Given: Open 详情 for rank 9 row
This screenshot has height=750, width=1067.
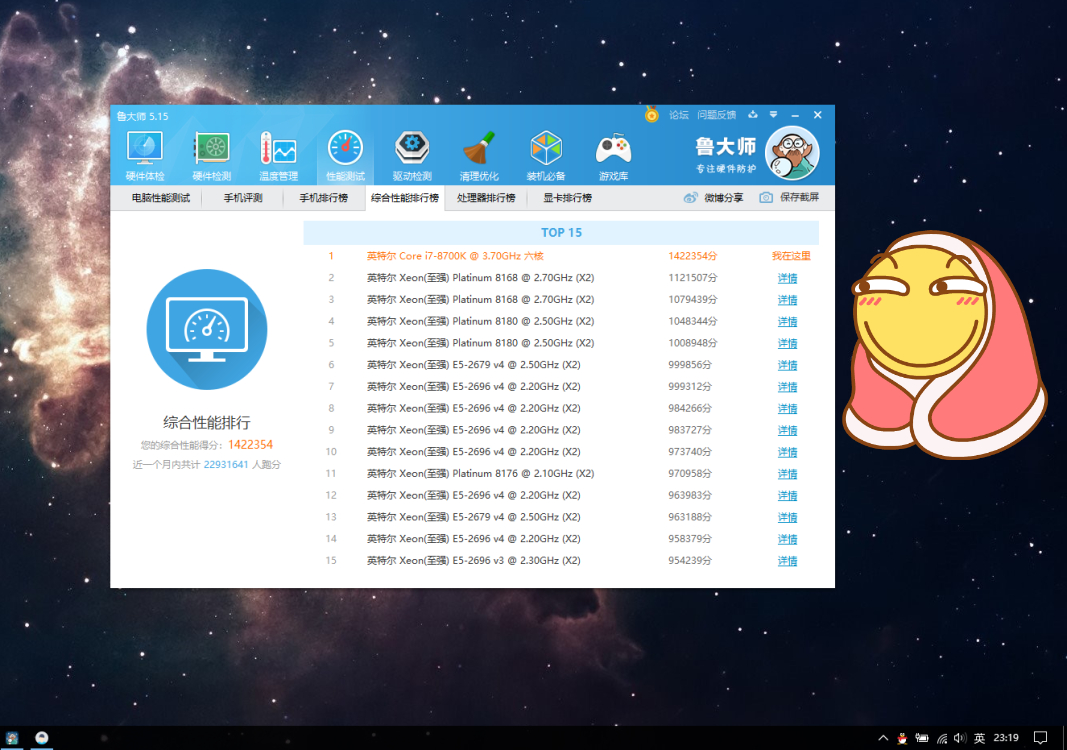Looking at the screenshot, I should pyautogui.click(x=787, y=430).
